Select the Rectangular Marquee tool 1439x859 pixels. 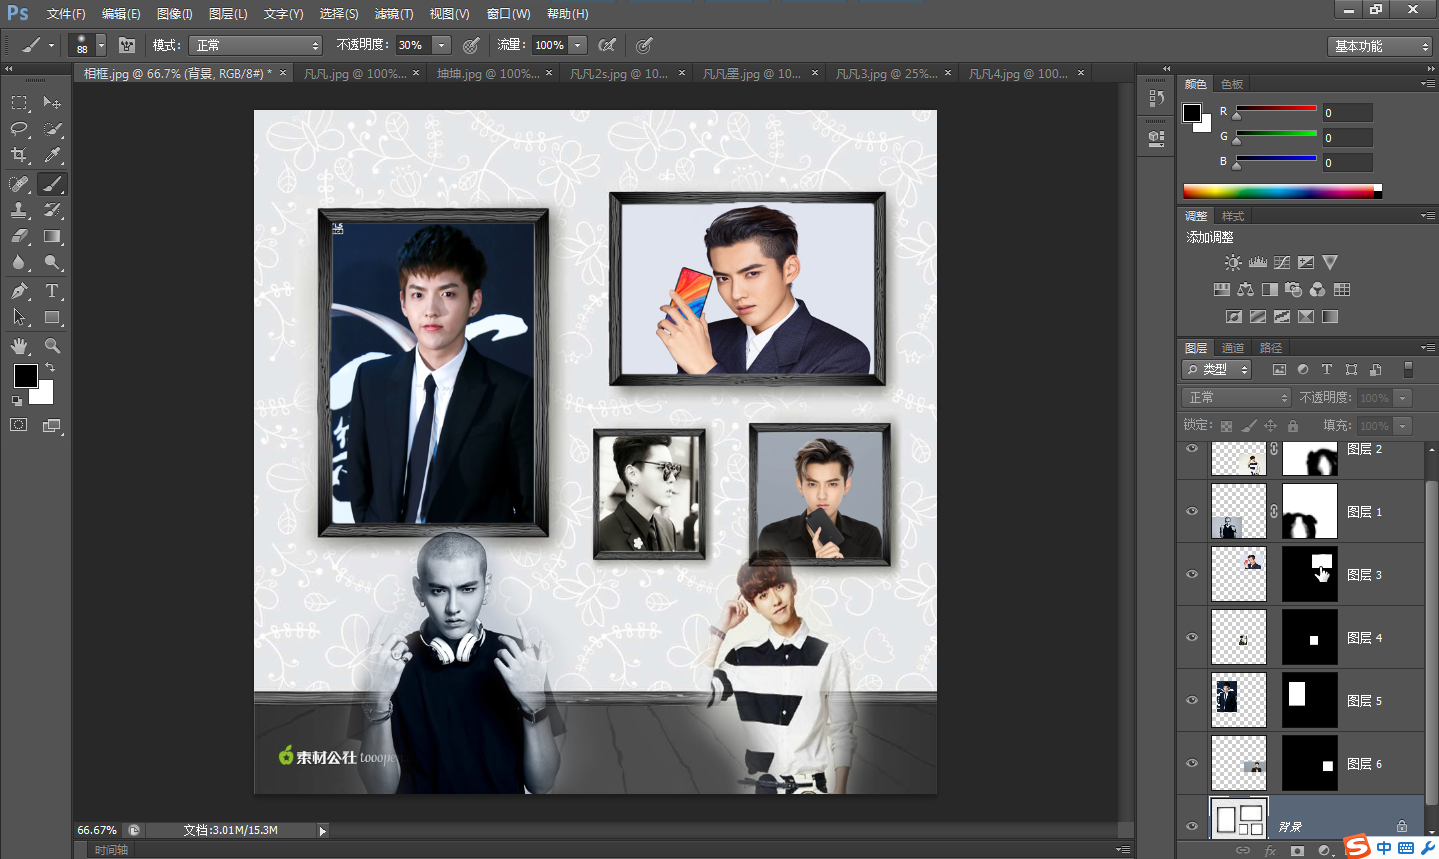click(x=19, y=102)
